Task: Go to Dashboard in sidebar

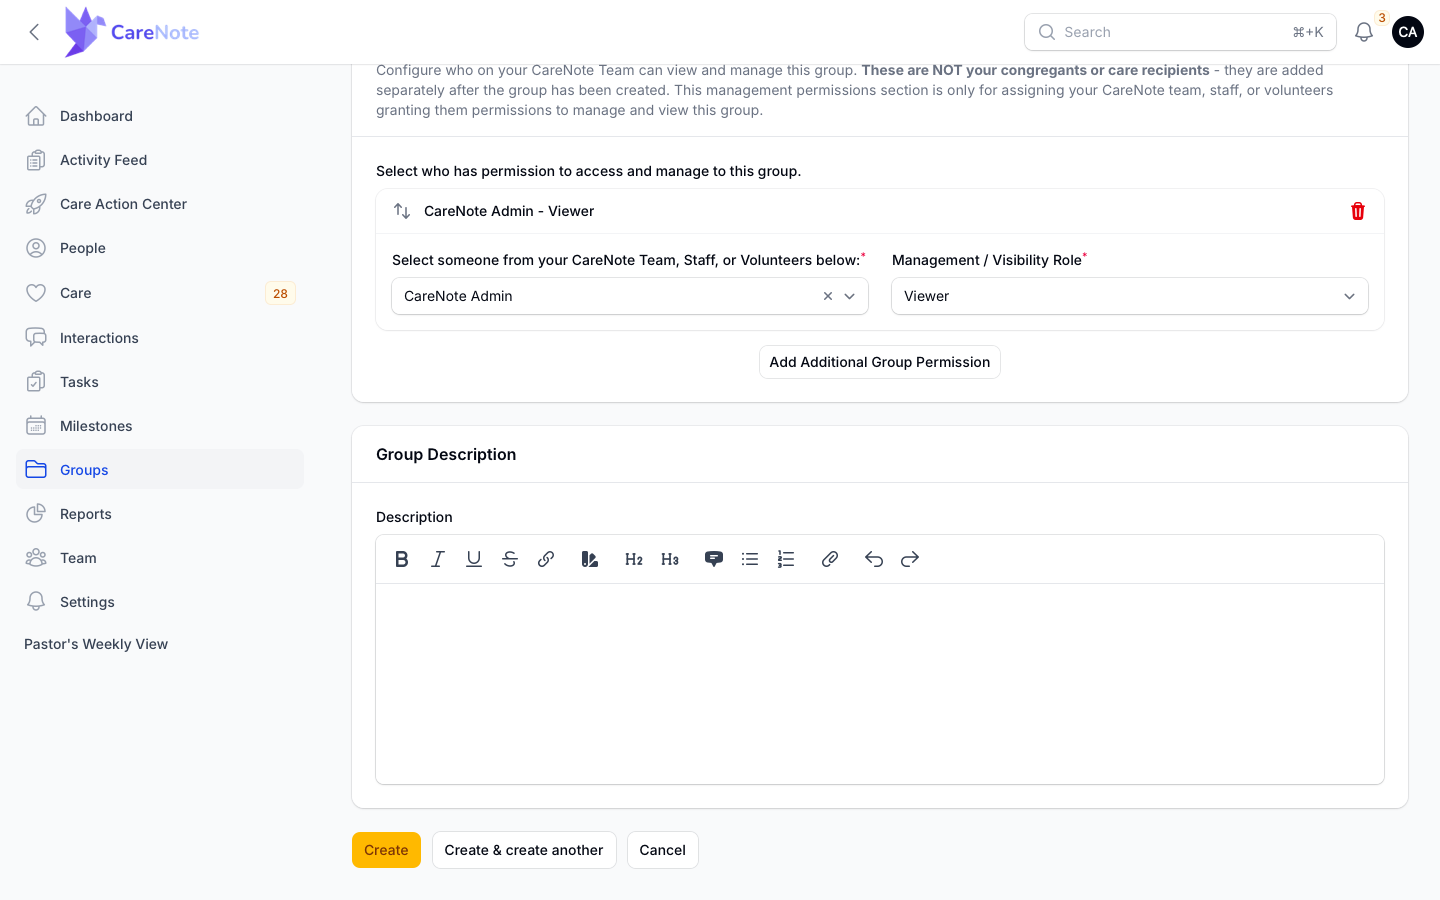Action: 160,116
